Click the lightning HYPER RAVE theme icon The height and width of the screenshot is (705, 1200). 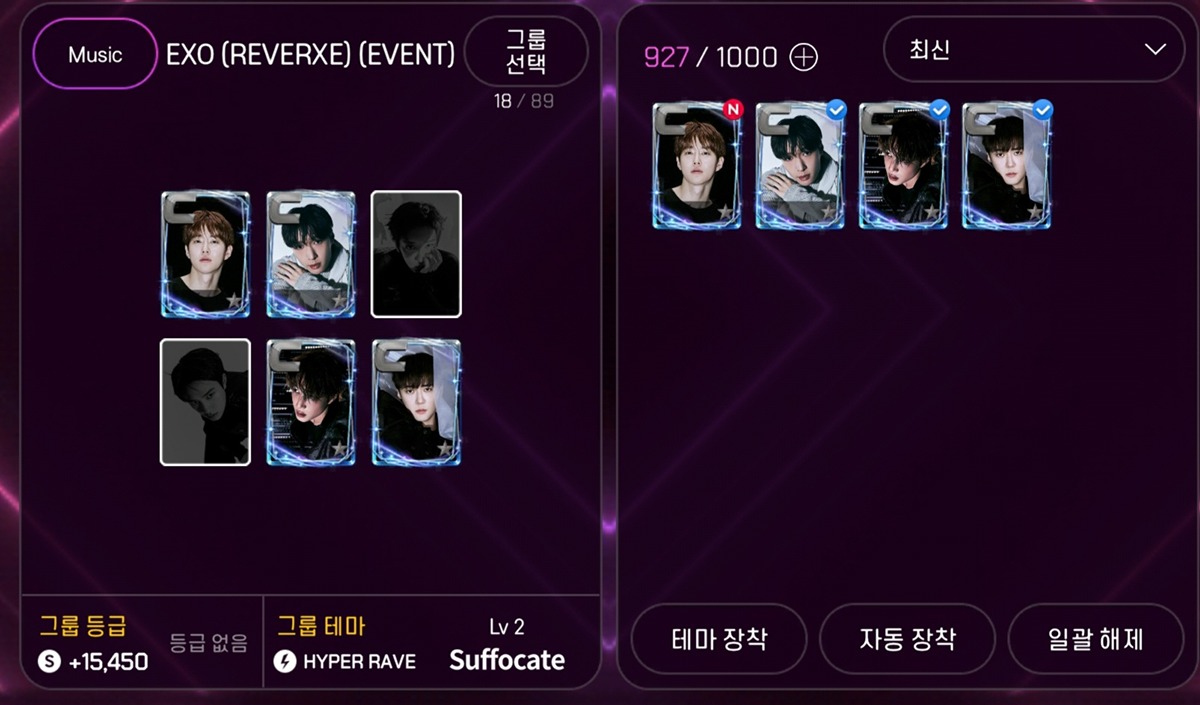tap(285, 661)
